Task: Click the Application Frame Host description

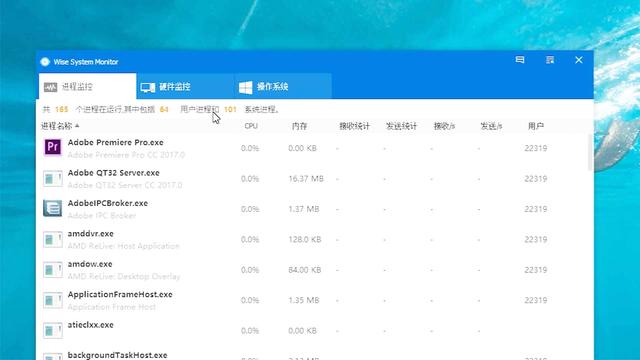Action: [111, 307]
